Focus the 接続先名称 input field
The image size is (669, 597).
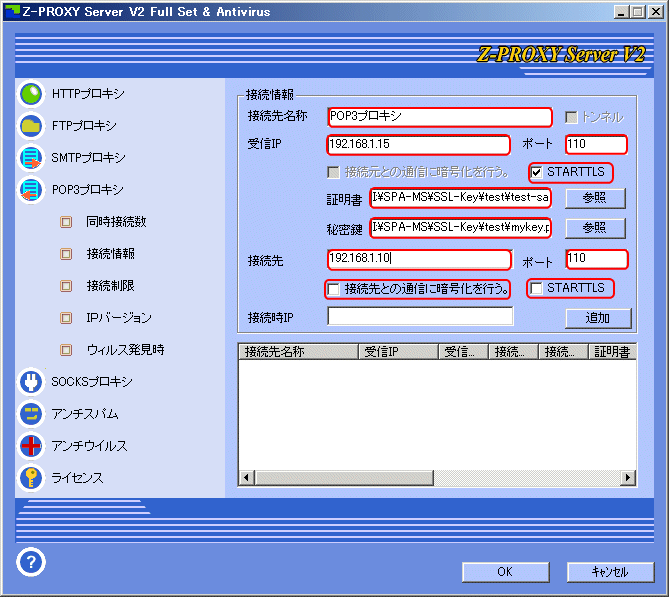[440, 117]
